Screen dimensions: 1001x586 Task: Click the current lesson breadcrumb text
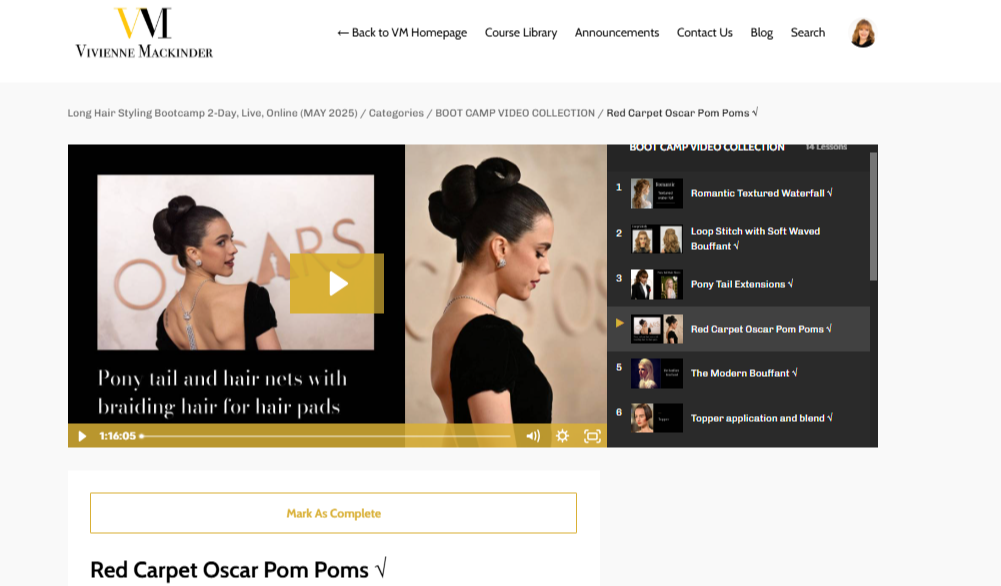point(682,113)
